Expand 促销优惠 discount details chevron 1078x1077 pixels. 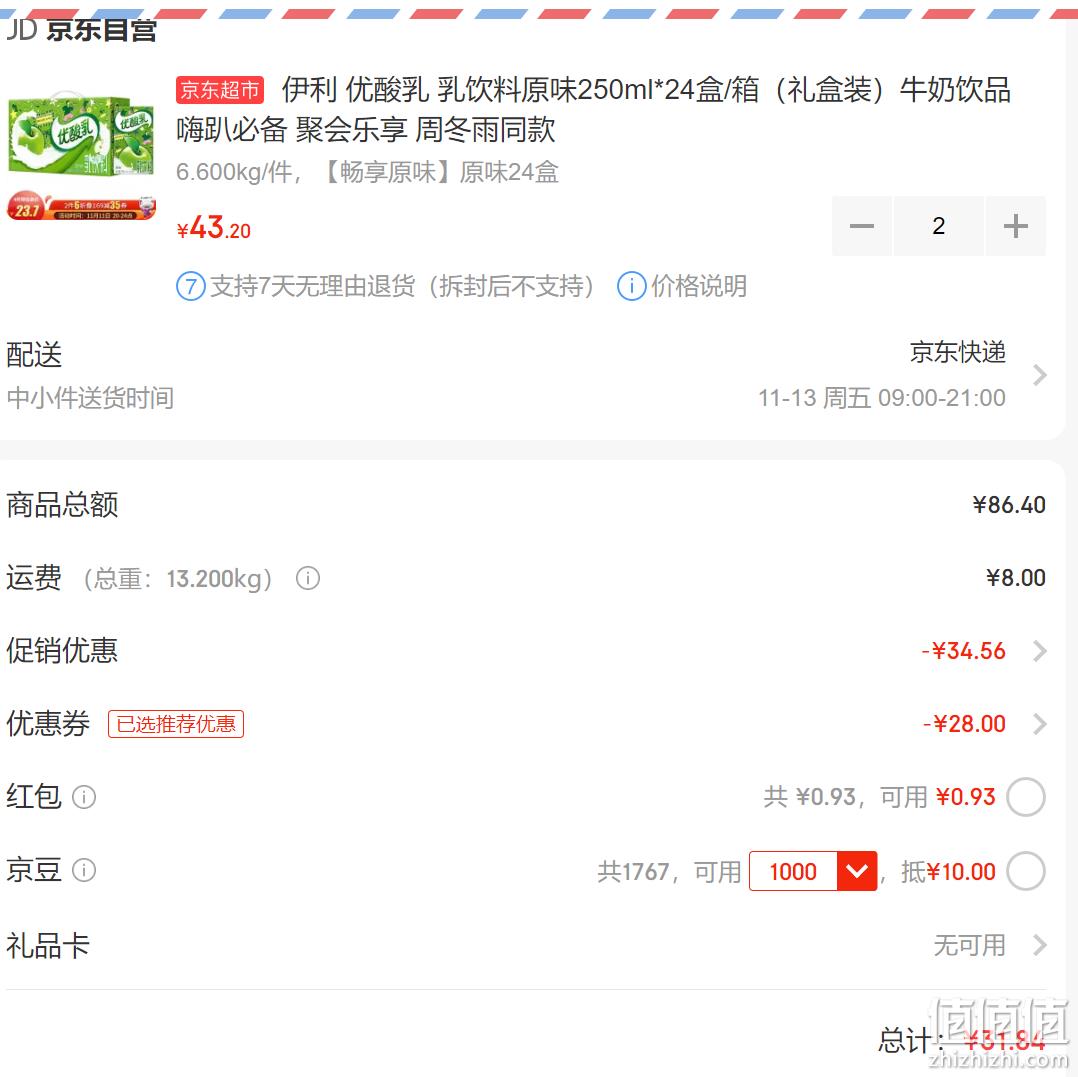(1040, 651)
